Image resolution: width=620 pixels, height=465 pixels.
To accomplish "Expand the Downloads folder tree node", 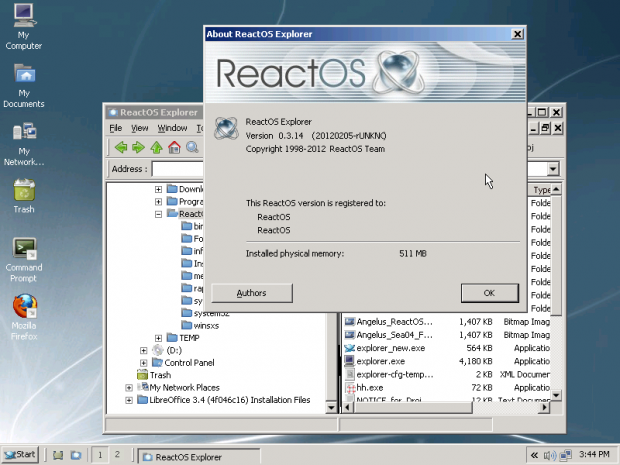I will click(x=158, y=189).
